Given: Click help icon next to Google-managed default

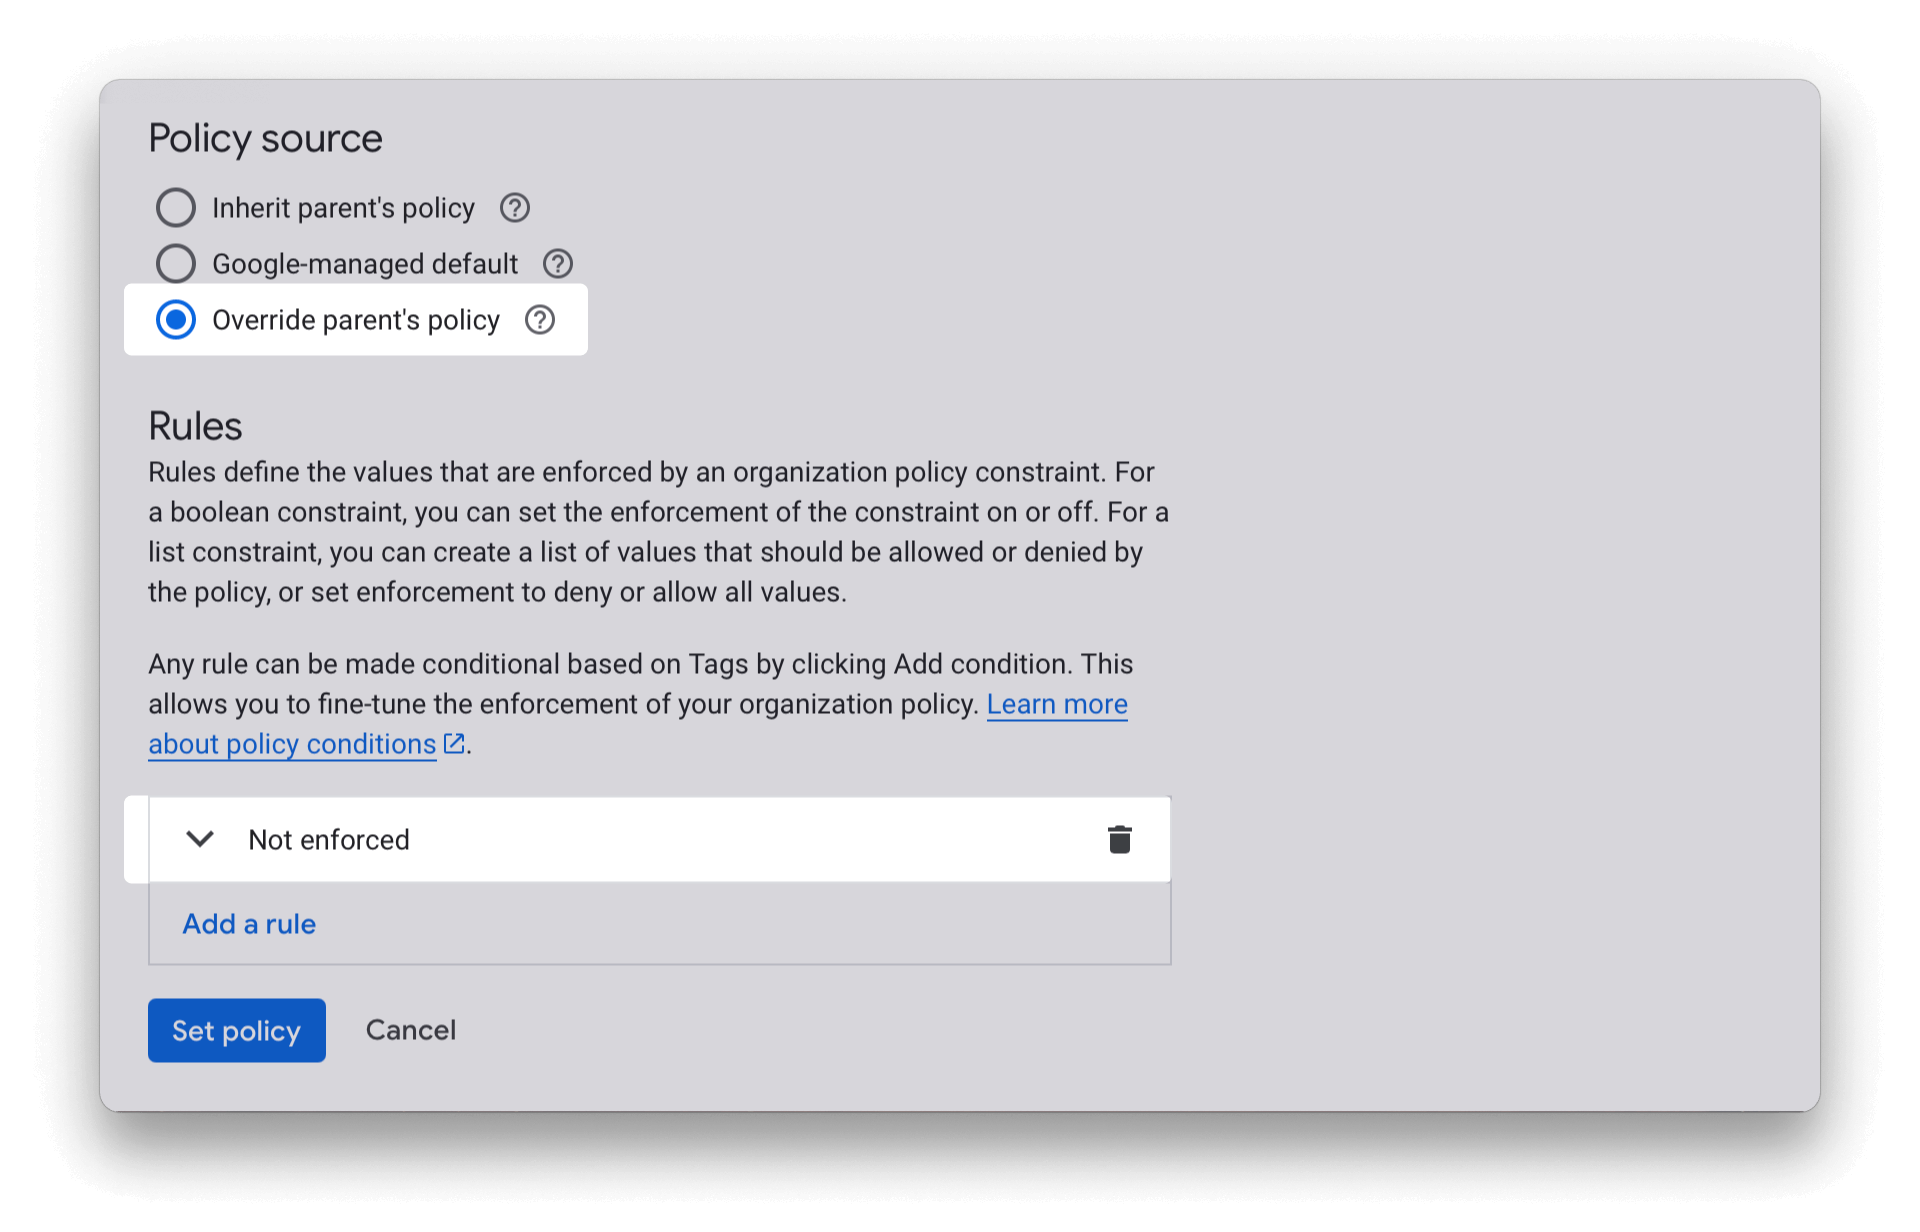Looking at the screenshot, I should (557, 264).
